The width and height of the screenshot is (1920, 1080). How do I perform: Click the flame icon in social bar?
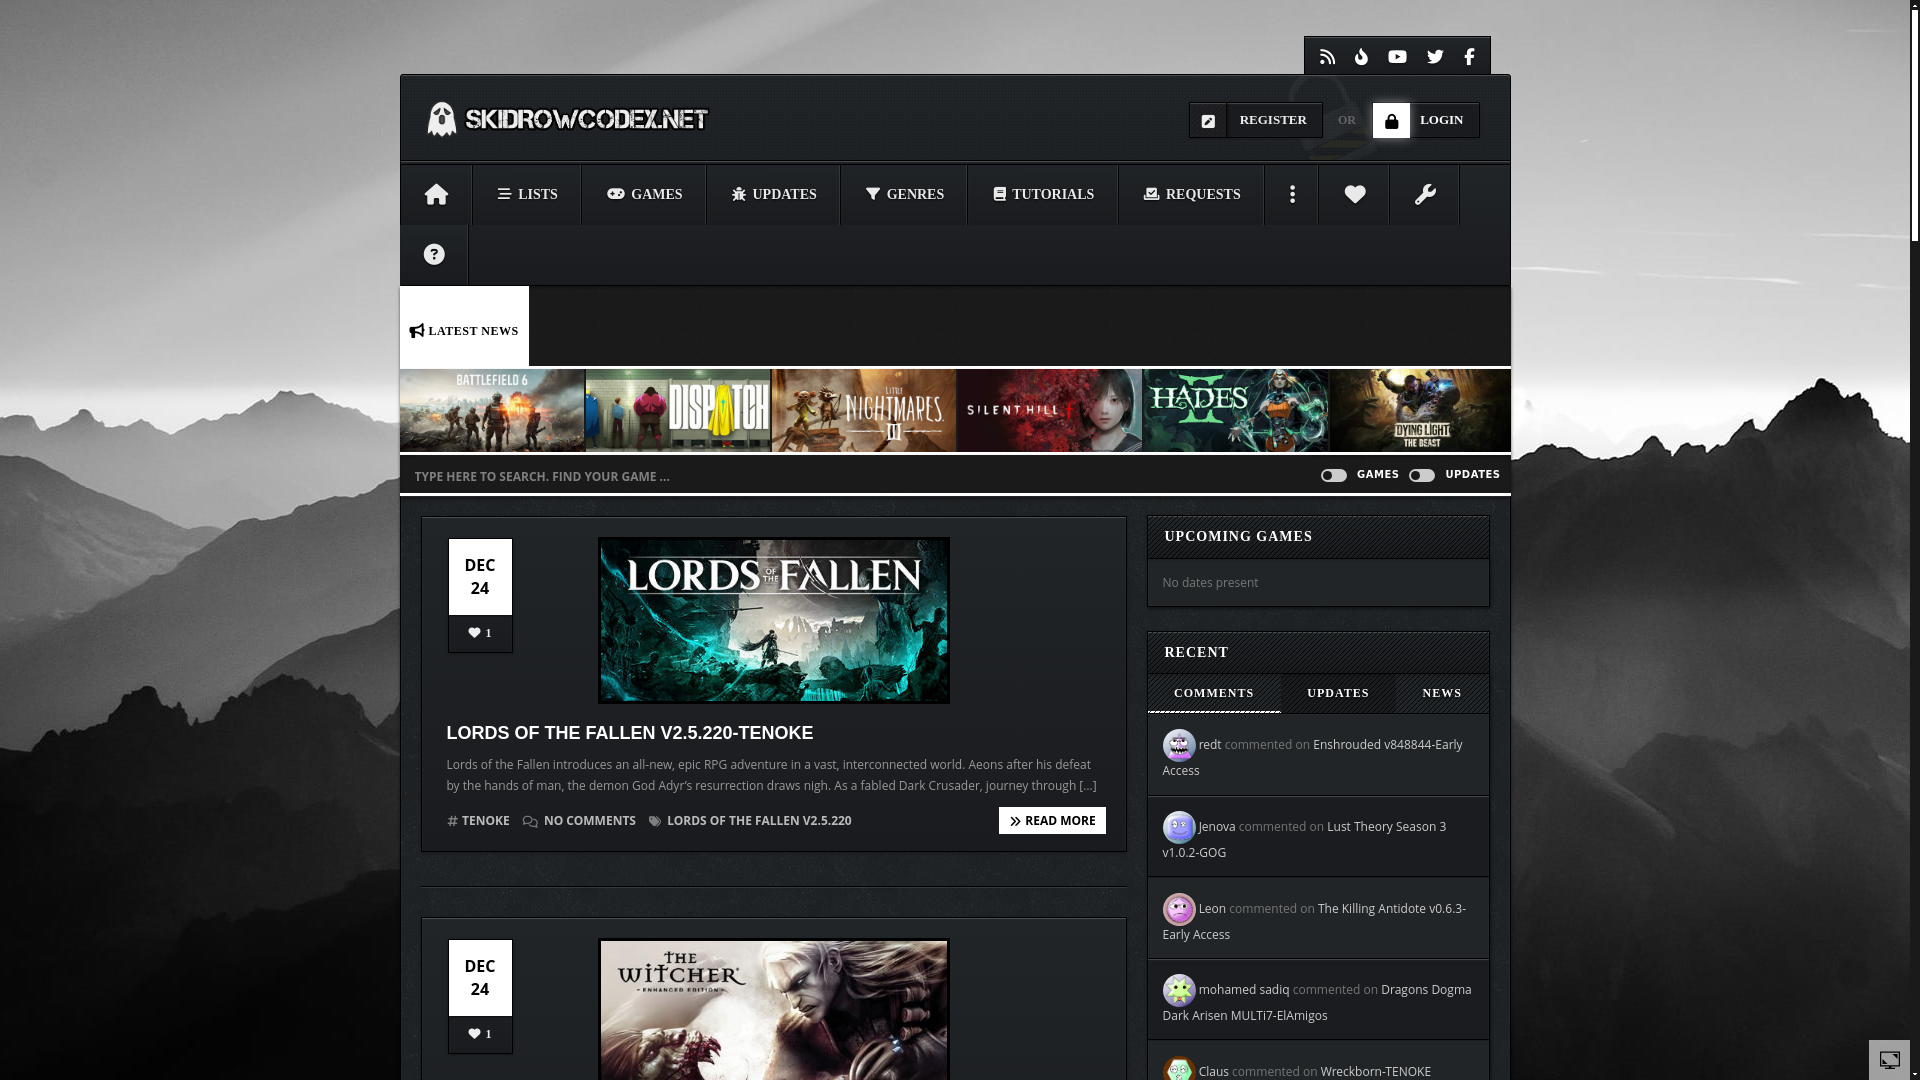click(x=1361, y=57)
